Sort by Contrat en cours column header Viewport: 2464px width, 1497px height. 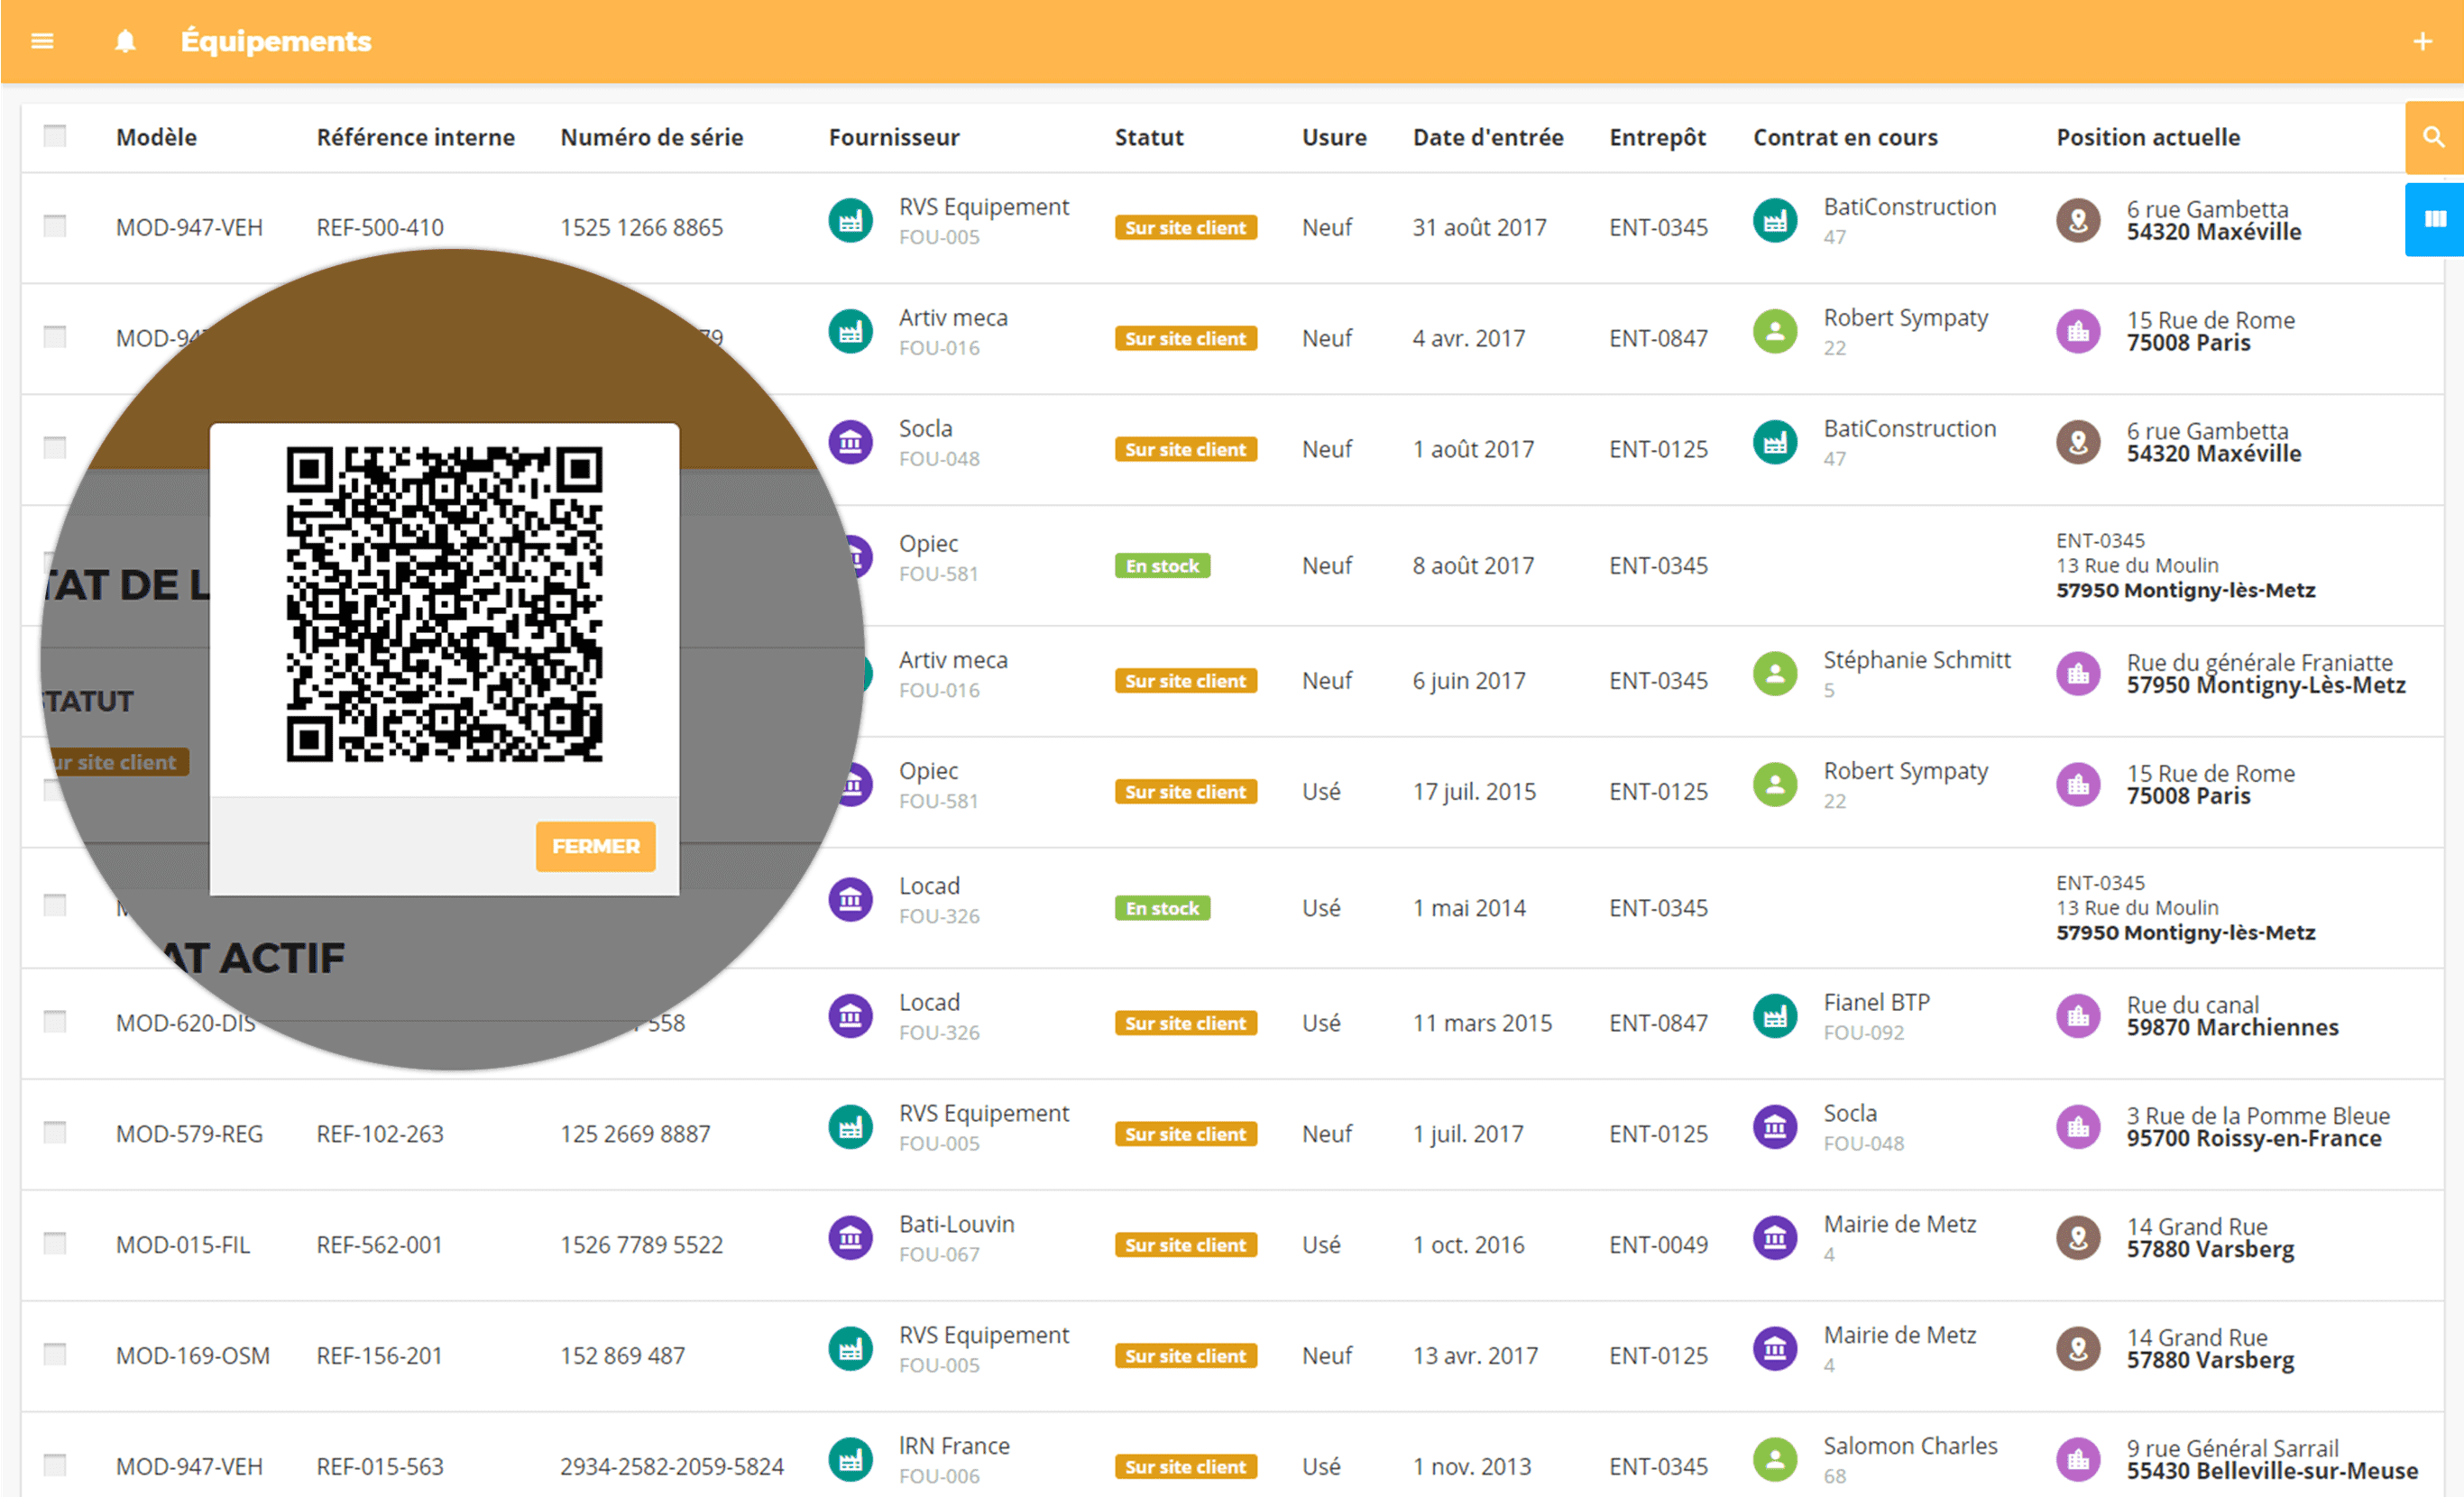point(1845,137)
